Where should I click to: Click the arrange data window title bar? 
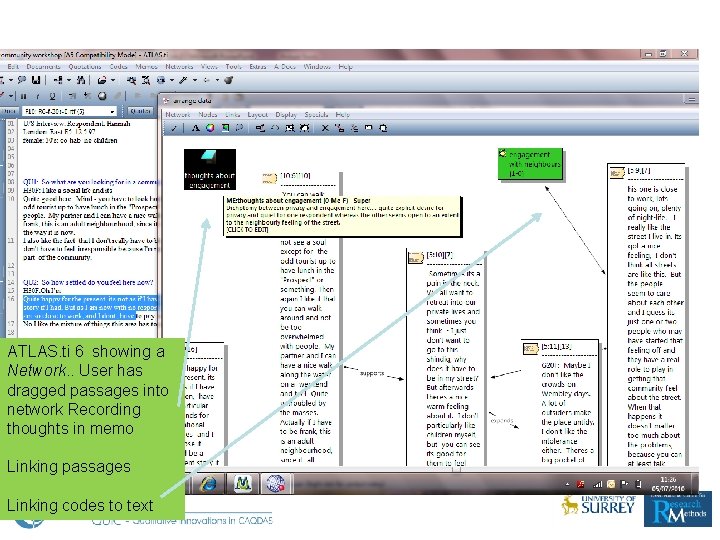[x=429, y=100]
